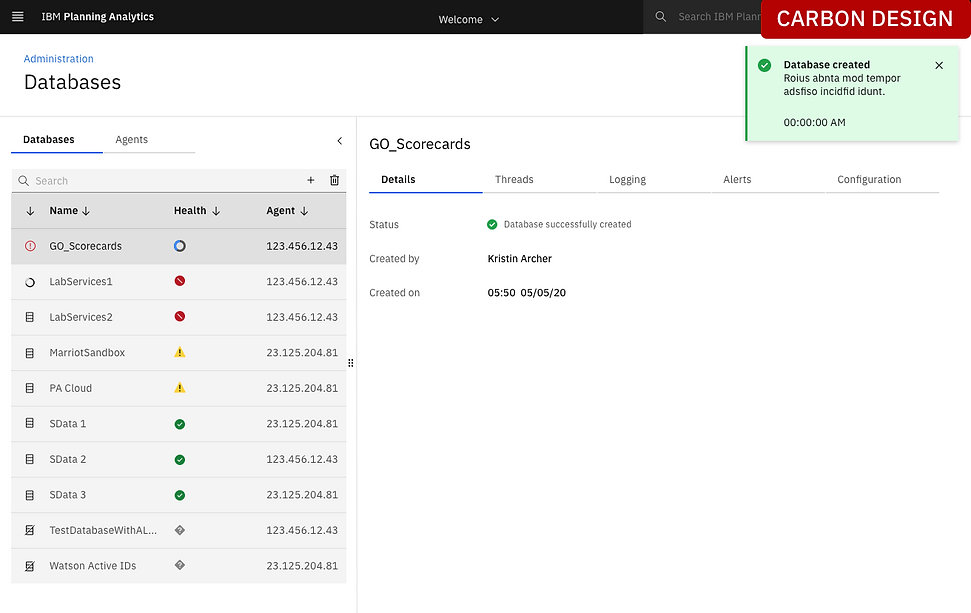This screenshot has height=613, width=971.
Task: Select the TestDatabaseWithAL... row name
Action: (x=103, y=530)
